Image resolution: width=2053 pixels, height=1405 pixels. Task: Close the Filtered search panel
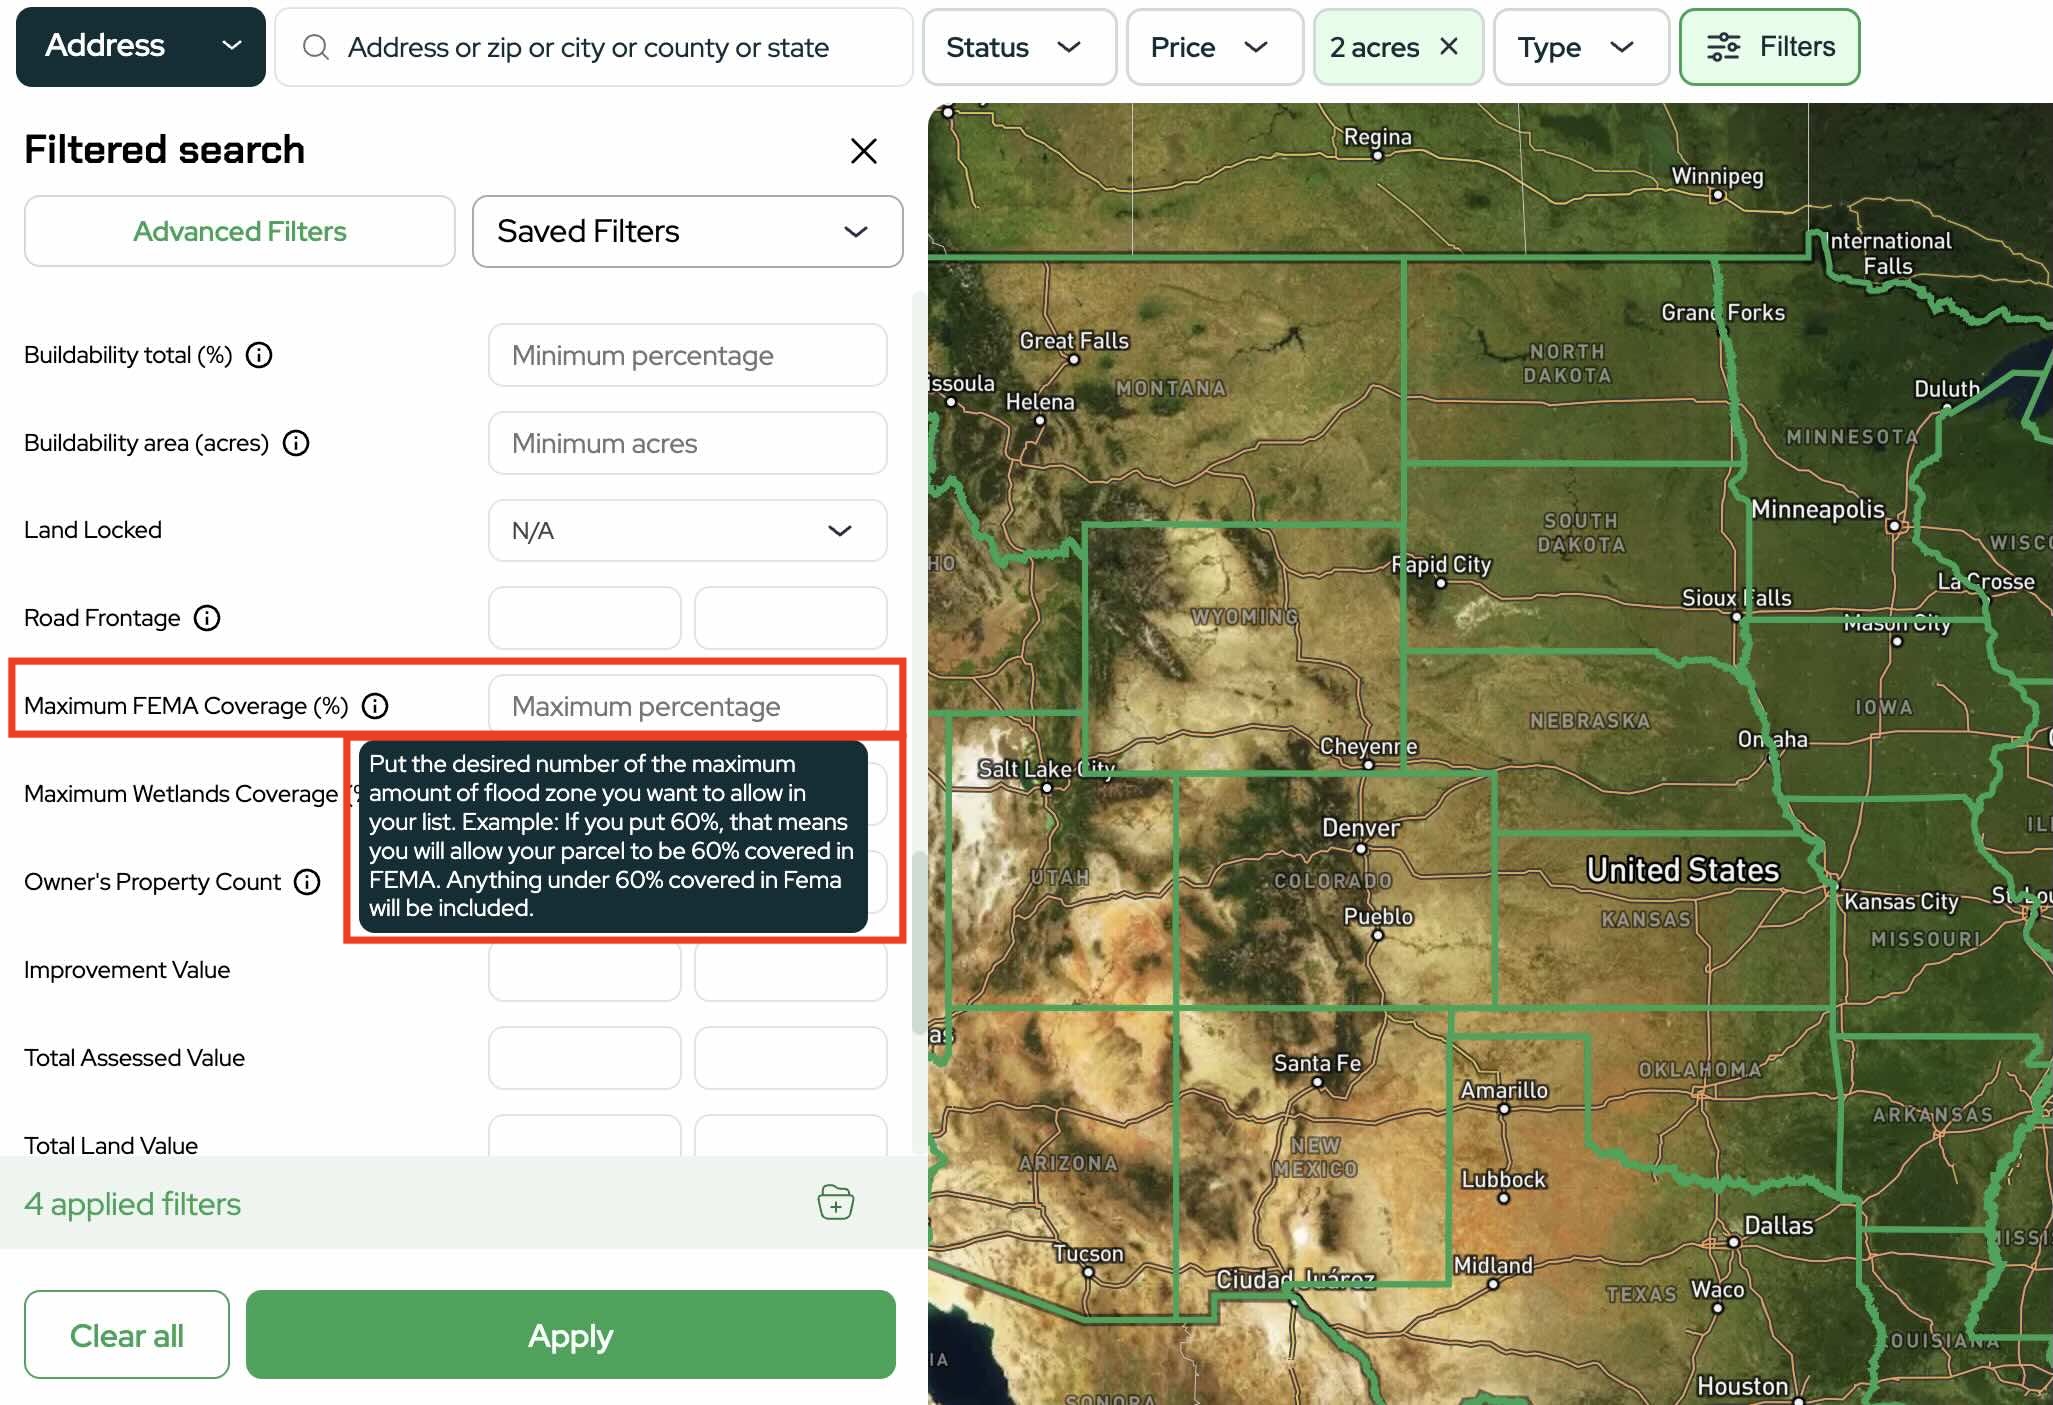point(863,151)
